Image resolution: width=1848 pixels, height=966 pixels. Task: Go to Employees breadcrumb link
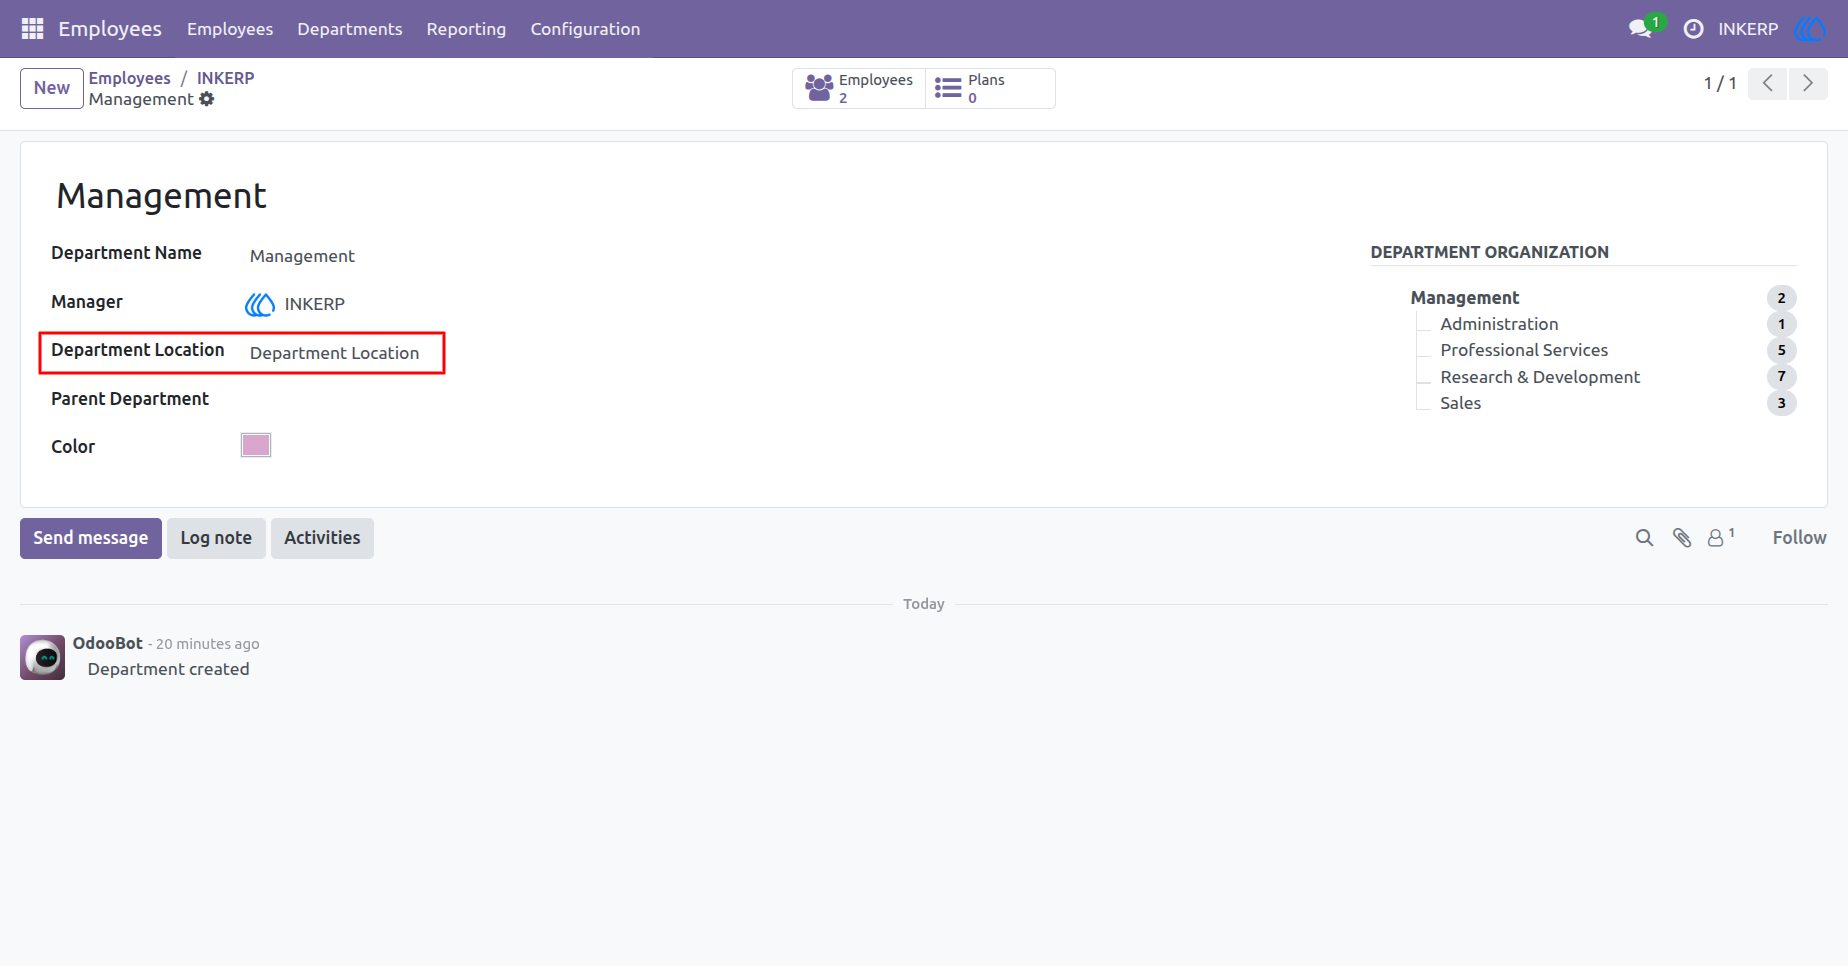point(130,78)
